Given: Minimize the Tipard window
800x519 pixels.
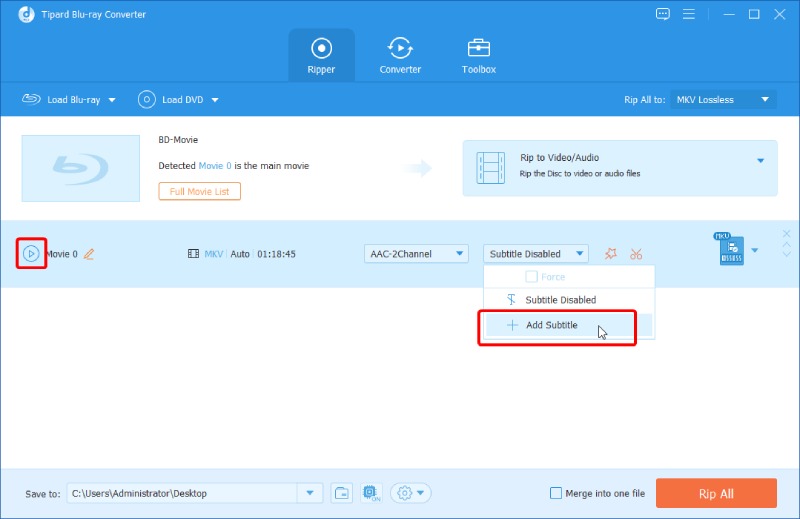Looking at the screenshot, I should point(729,14).
